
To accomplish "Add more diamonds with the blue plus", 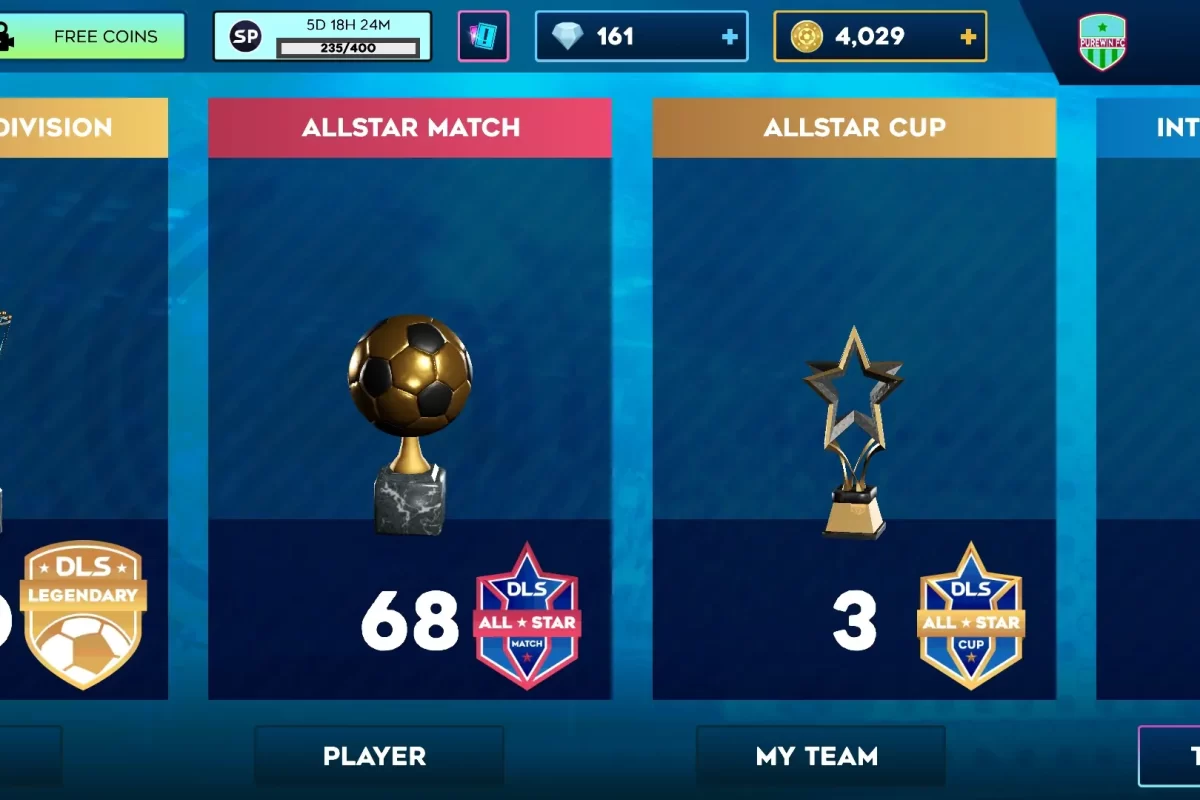I will (x=729, y=37).
